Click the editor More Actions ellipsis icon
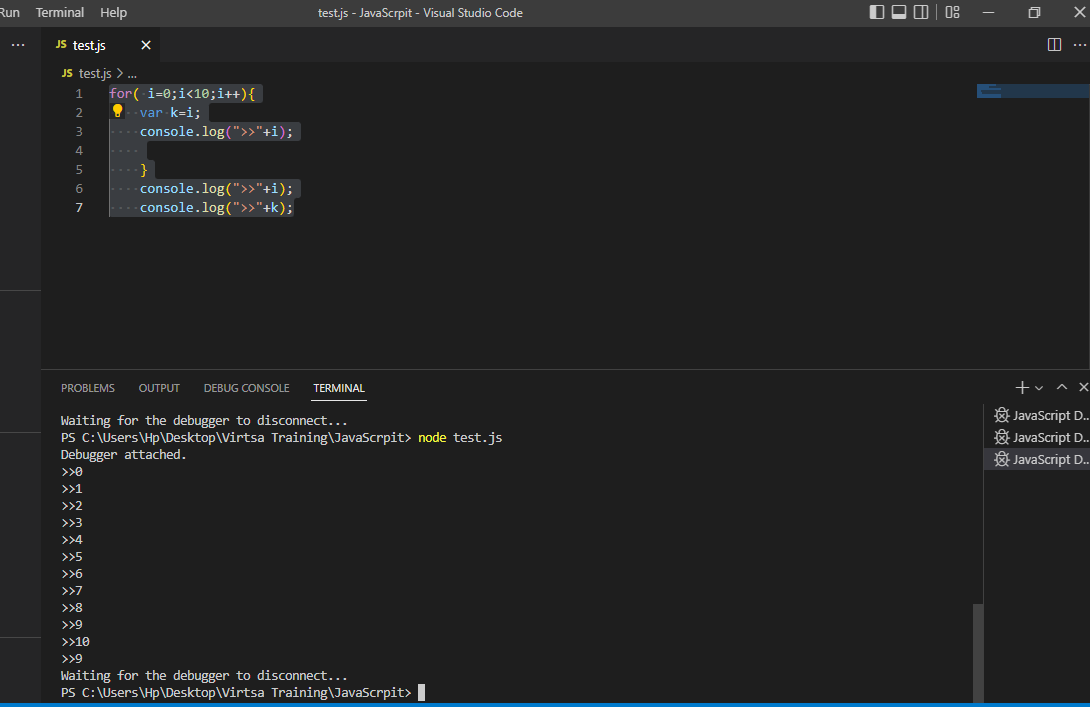Image resolution: width=1090 pixels, height=707 pixels. tap(1080, 44)
